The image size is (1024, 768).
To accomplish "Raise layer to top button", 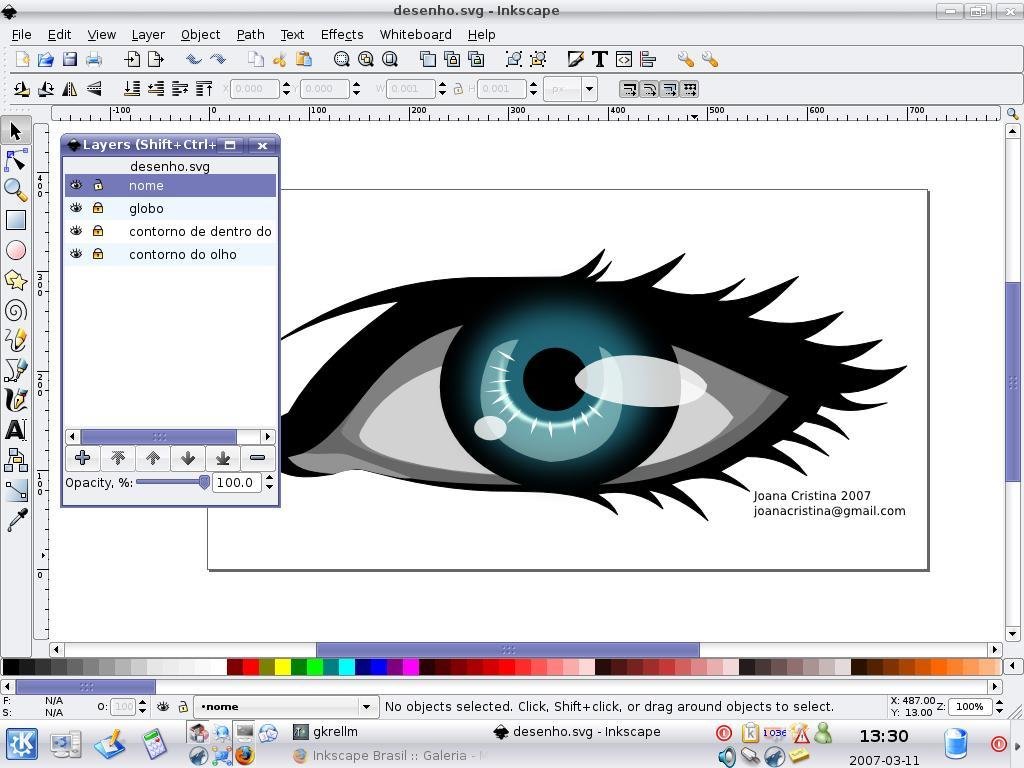I will point(118,458).
